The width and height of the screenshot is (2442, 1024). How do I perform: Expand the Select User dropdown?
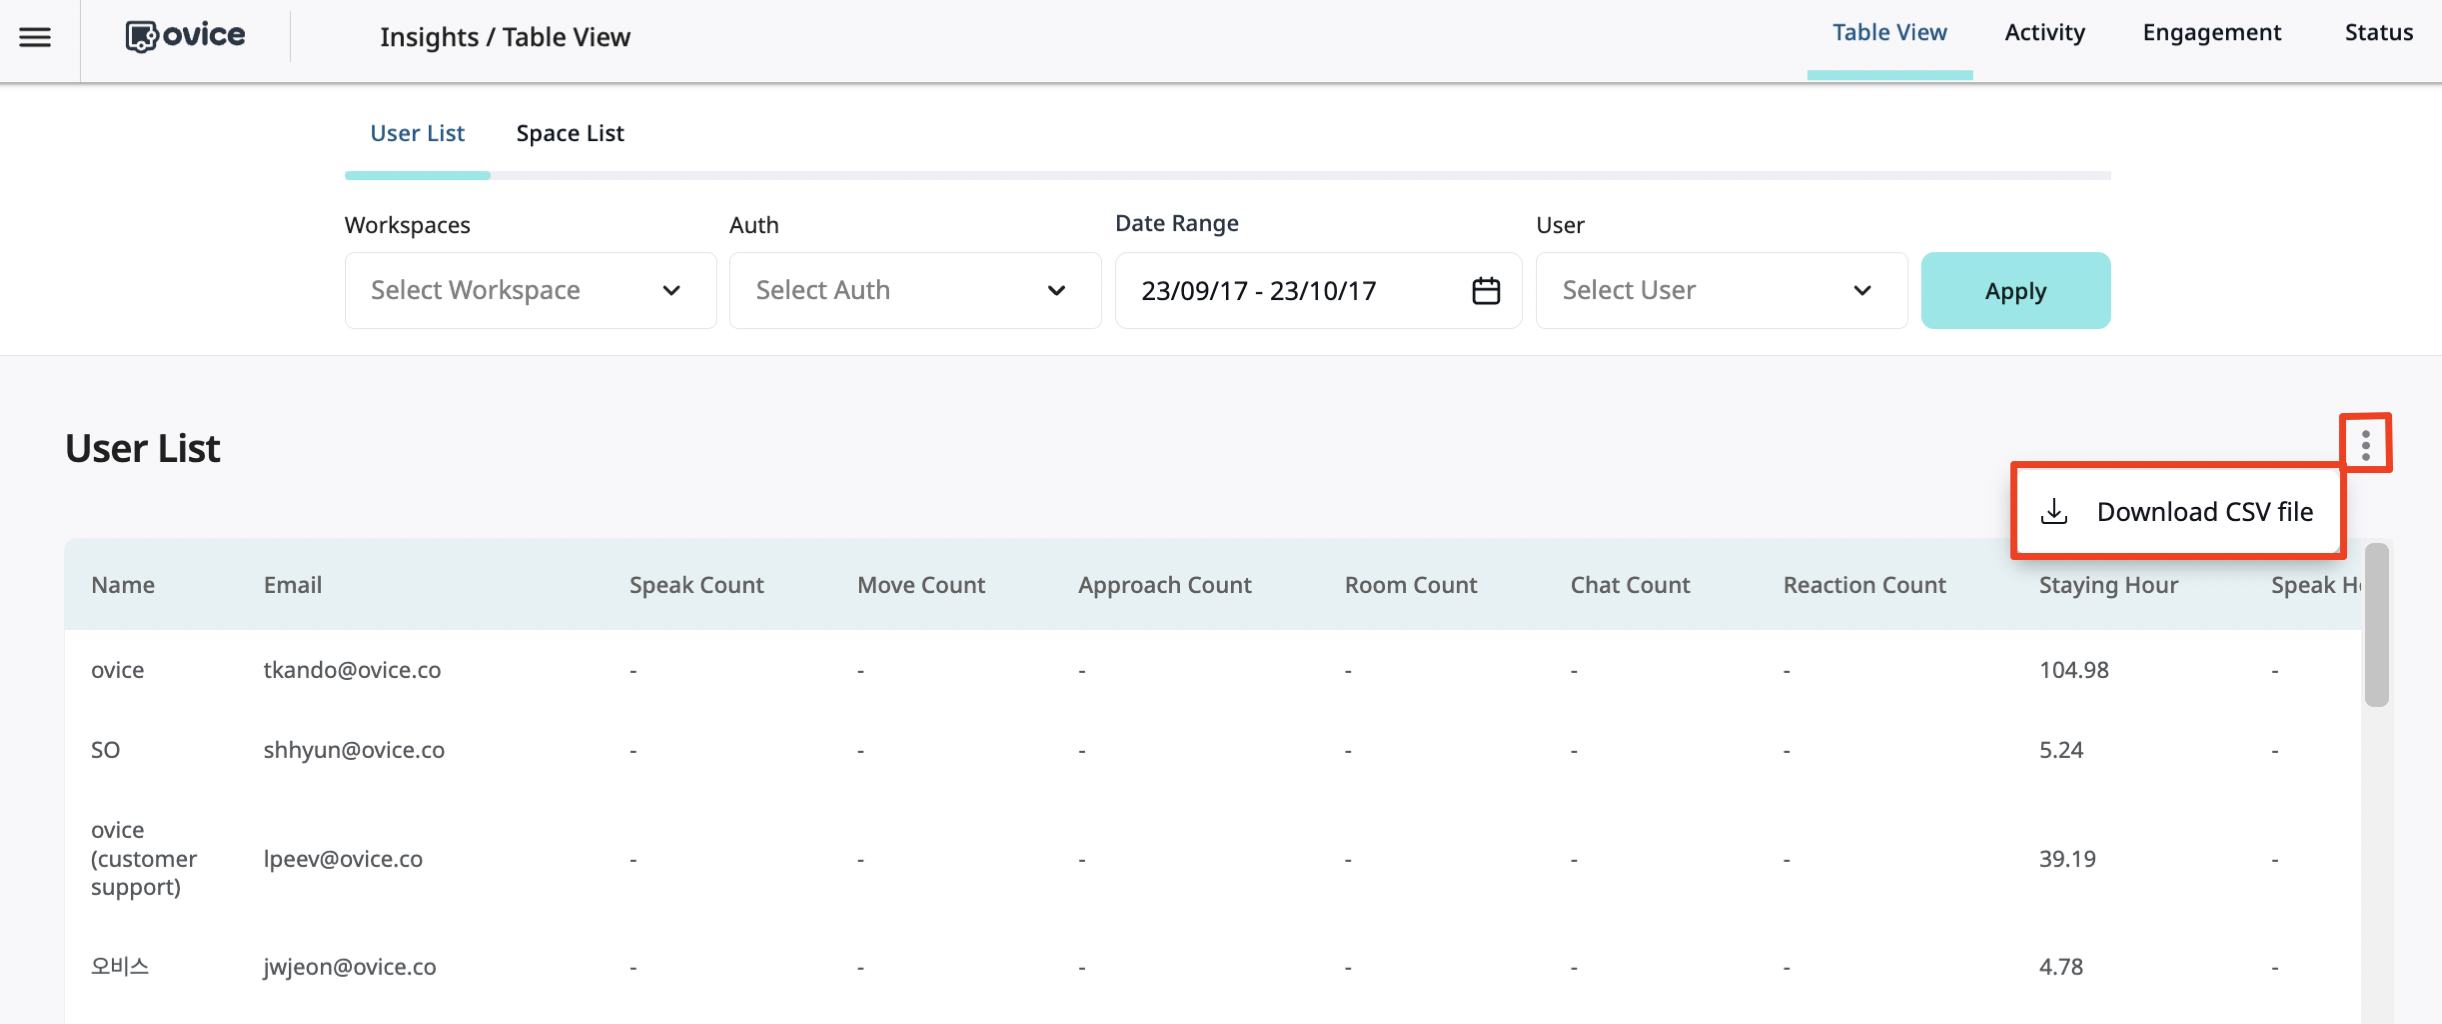(1721, 290)
